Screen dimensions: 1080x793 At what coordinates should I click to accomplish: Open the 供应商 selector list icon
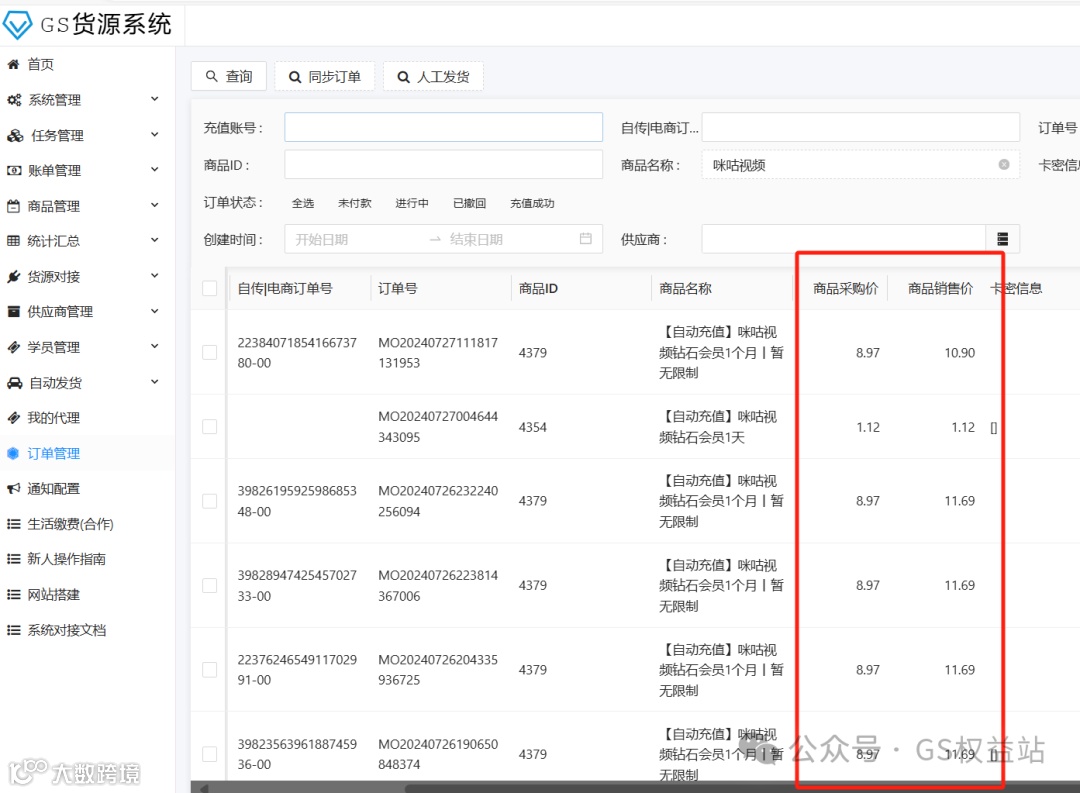pos(1002,239)
